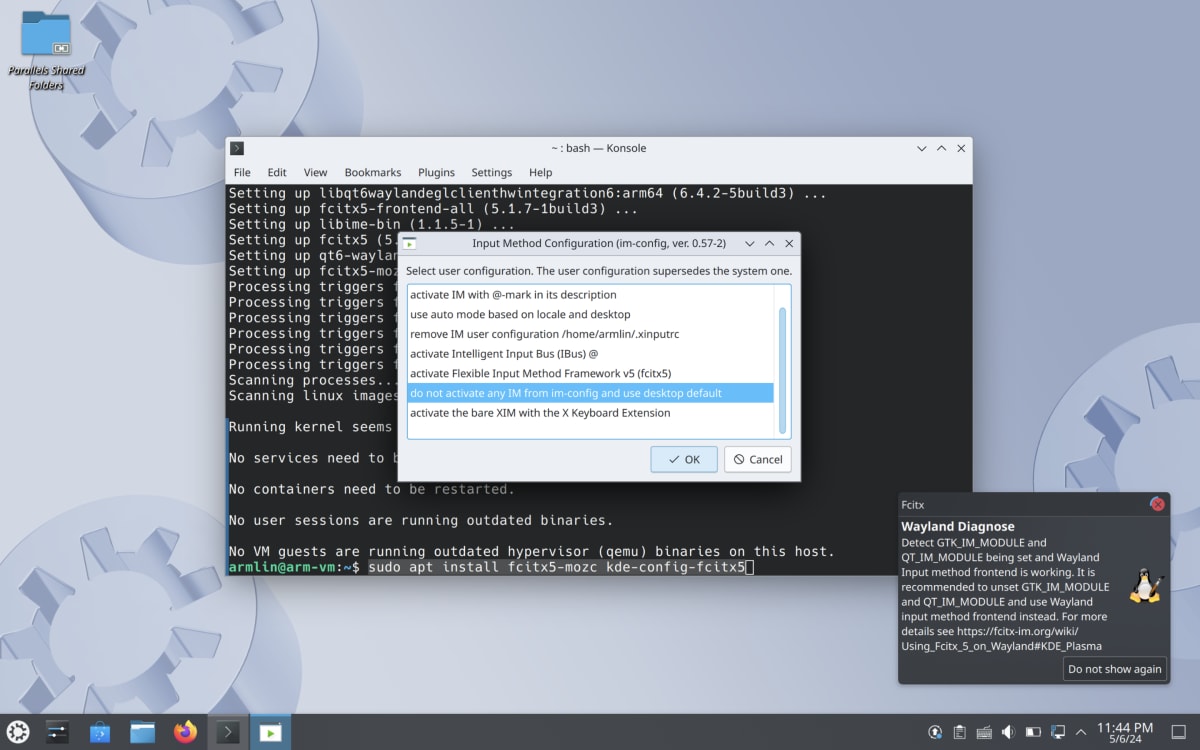The height and width of the screenshot is (750, 1200).
Task: Click im-config dialog title bar icon
Action: (409, 243)
